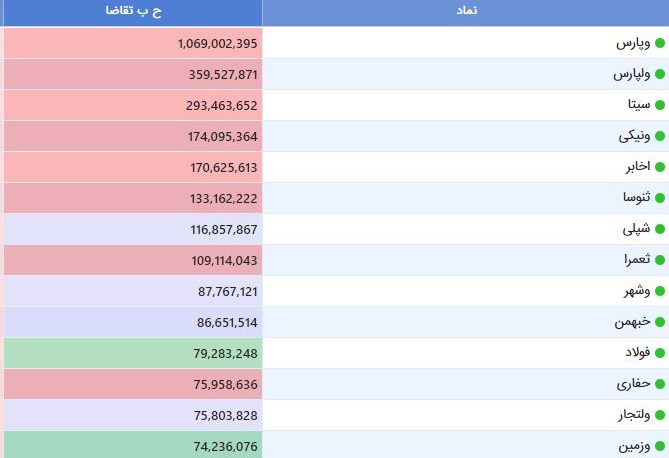Click the green cell showing 79,283,248
Image resolution: width=669 pixels, height=458 pixels.
[x=133, y=353]
